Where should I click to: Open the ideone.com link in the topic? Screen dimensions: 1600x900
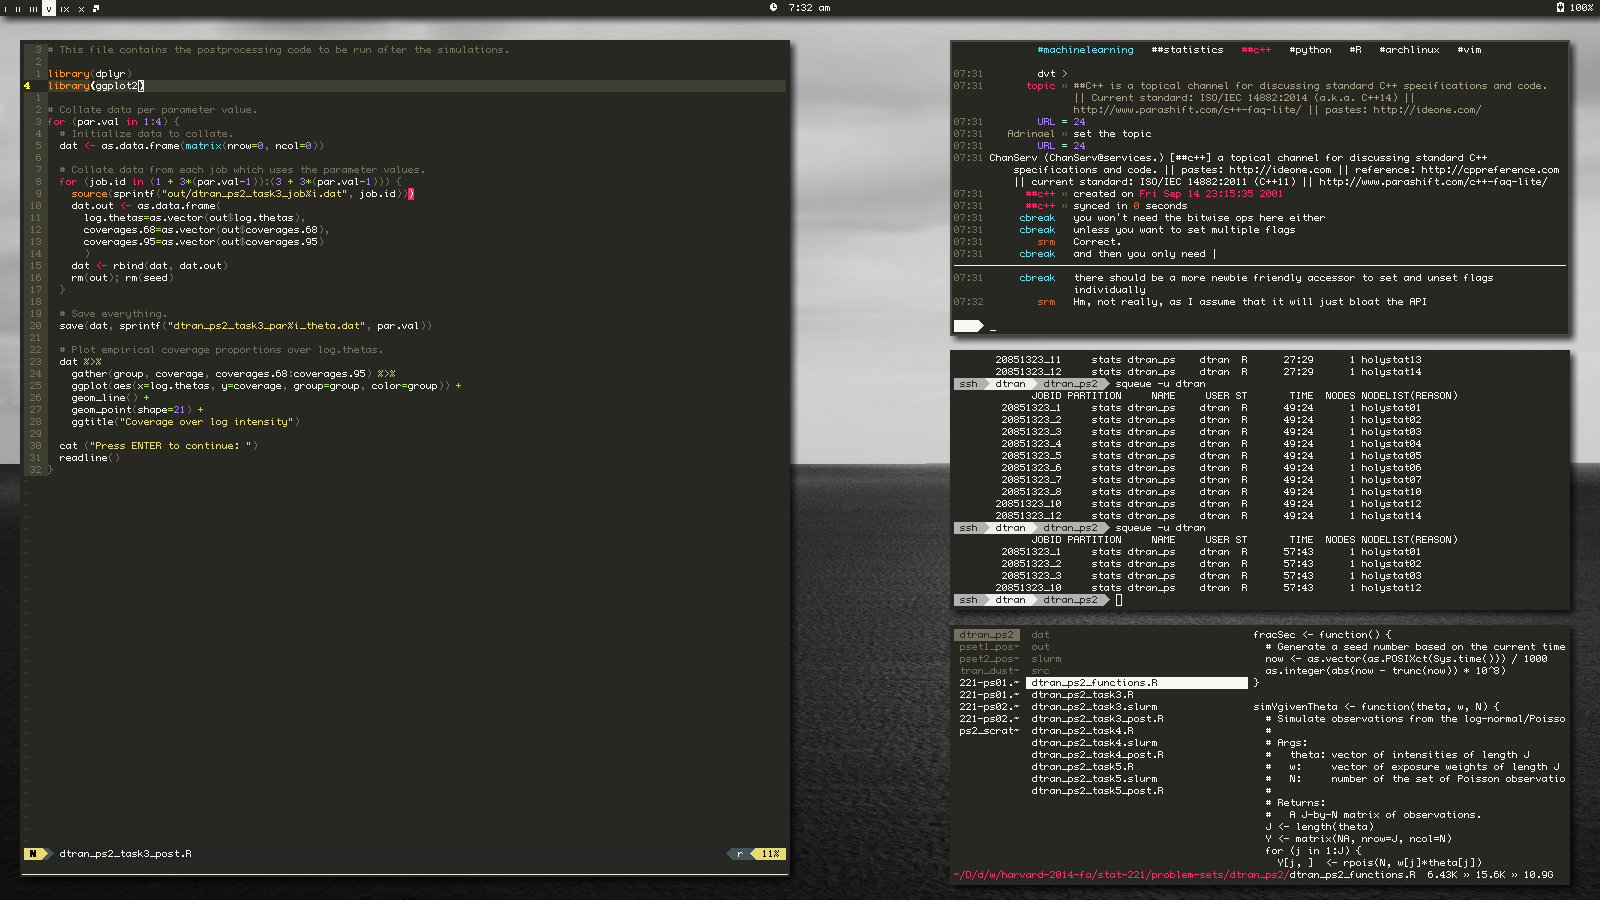pyautogui.click(x=1426, y=110)
